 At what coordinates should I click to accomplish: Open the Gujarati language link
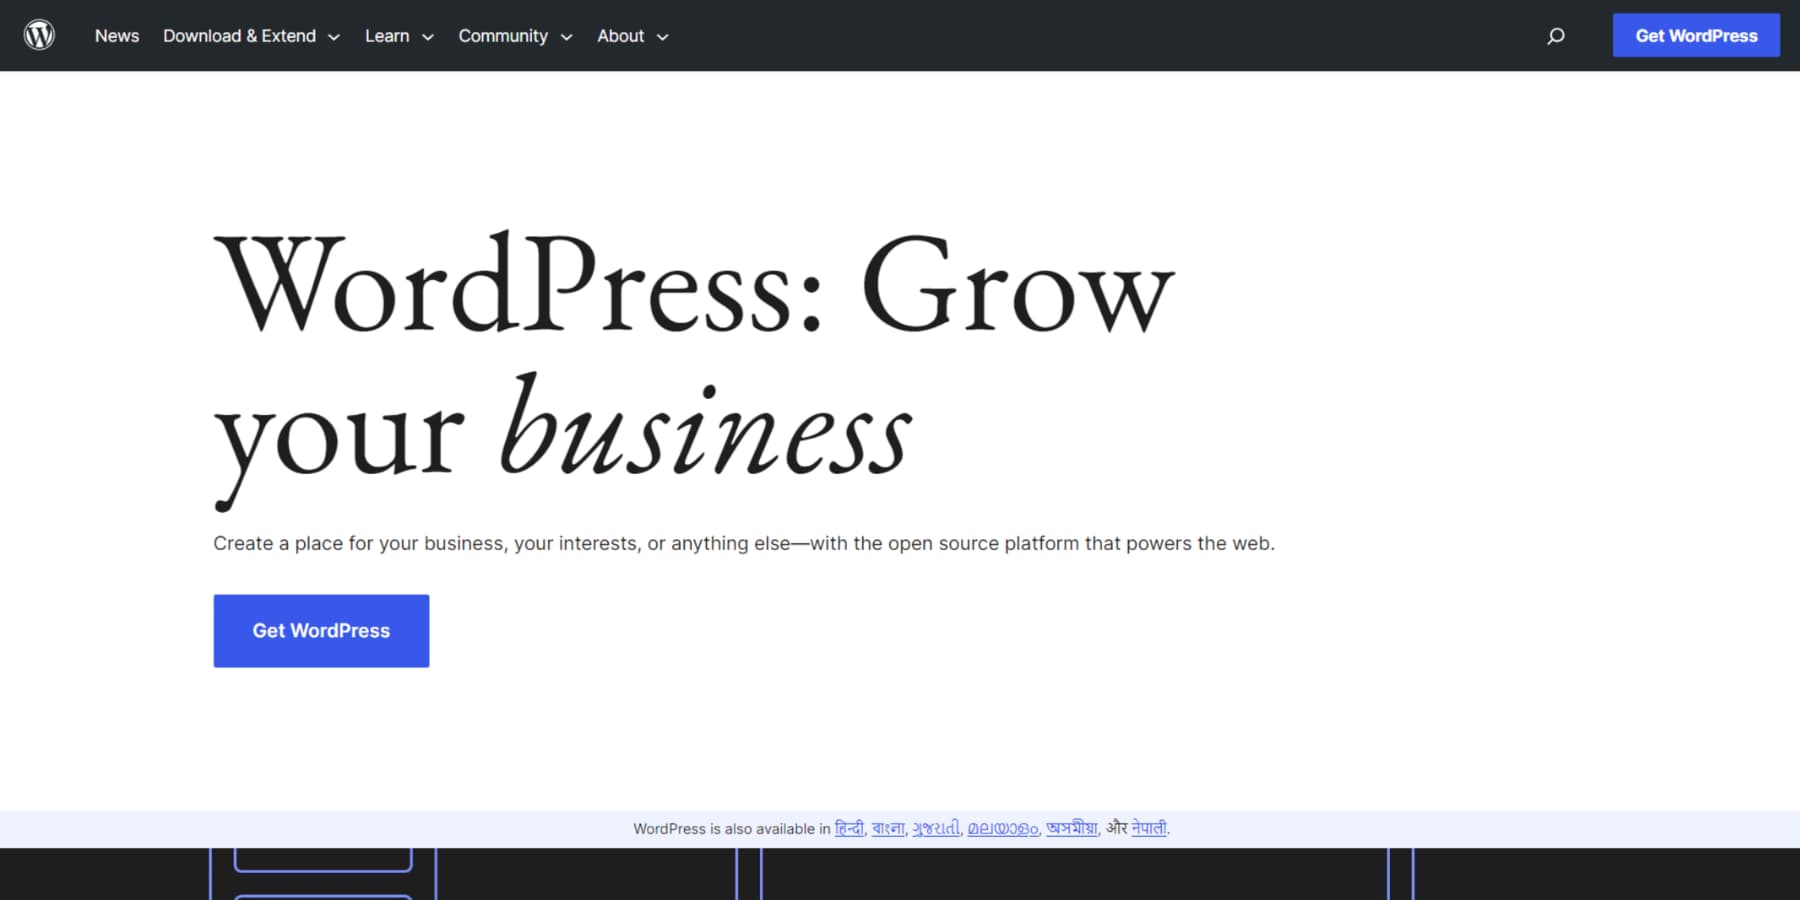936,828
